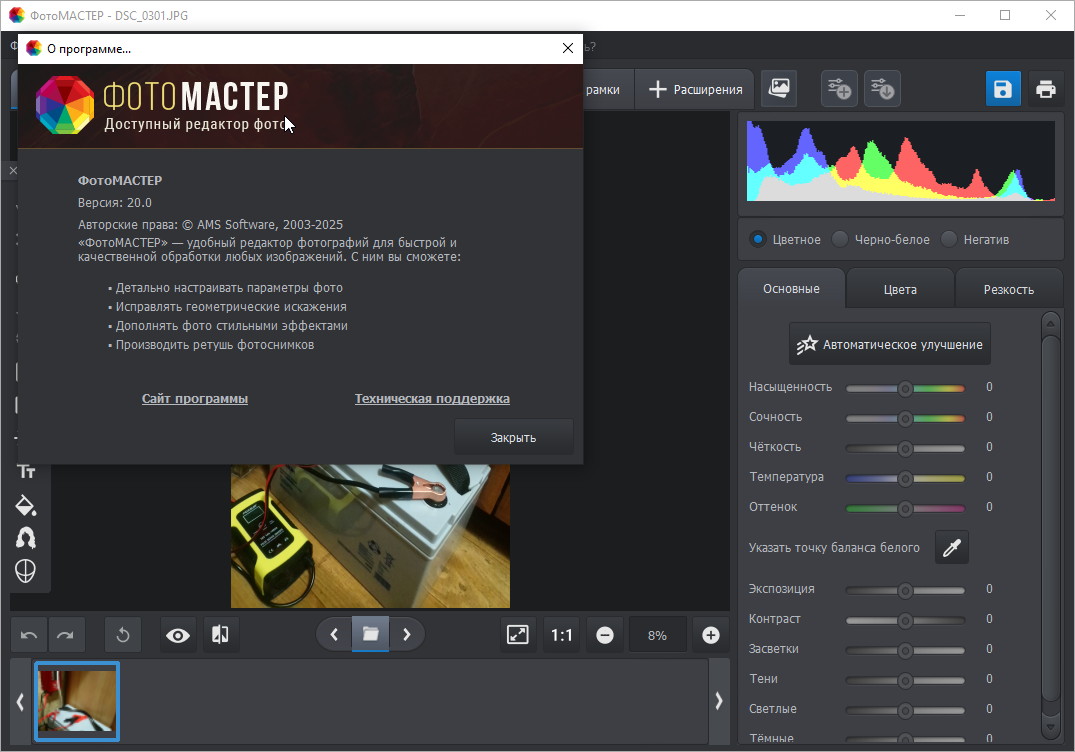Viewport: 1075px width, 752px height.
Task: Go to the previous photo
Action: tap(334, 635)
